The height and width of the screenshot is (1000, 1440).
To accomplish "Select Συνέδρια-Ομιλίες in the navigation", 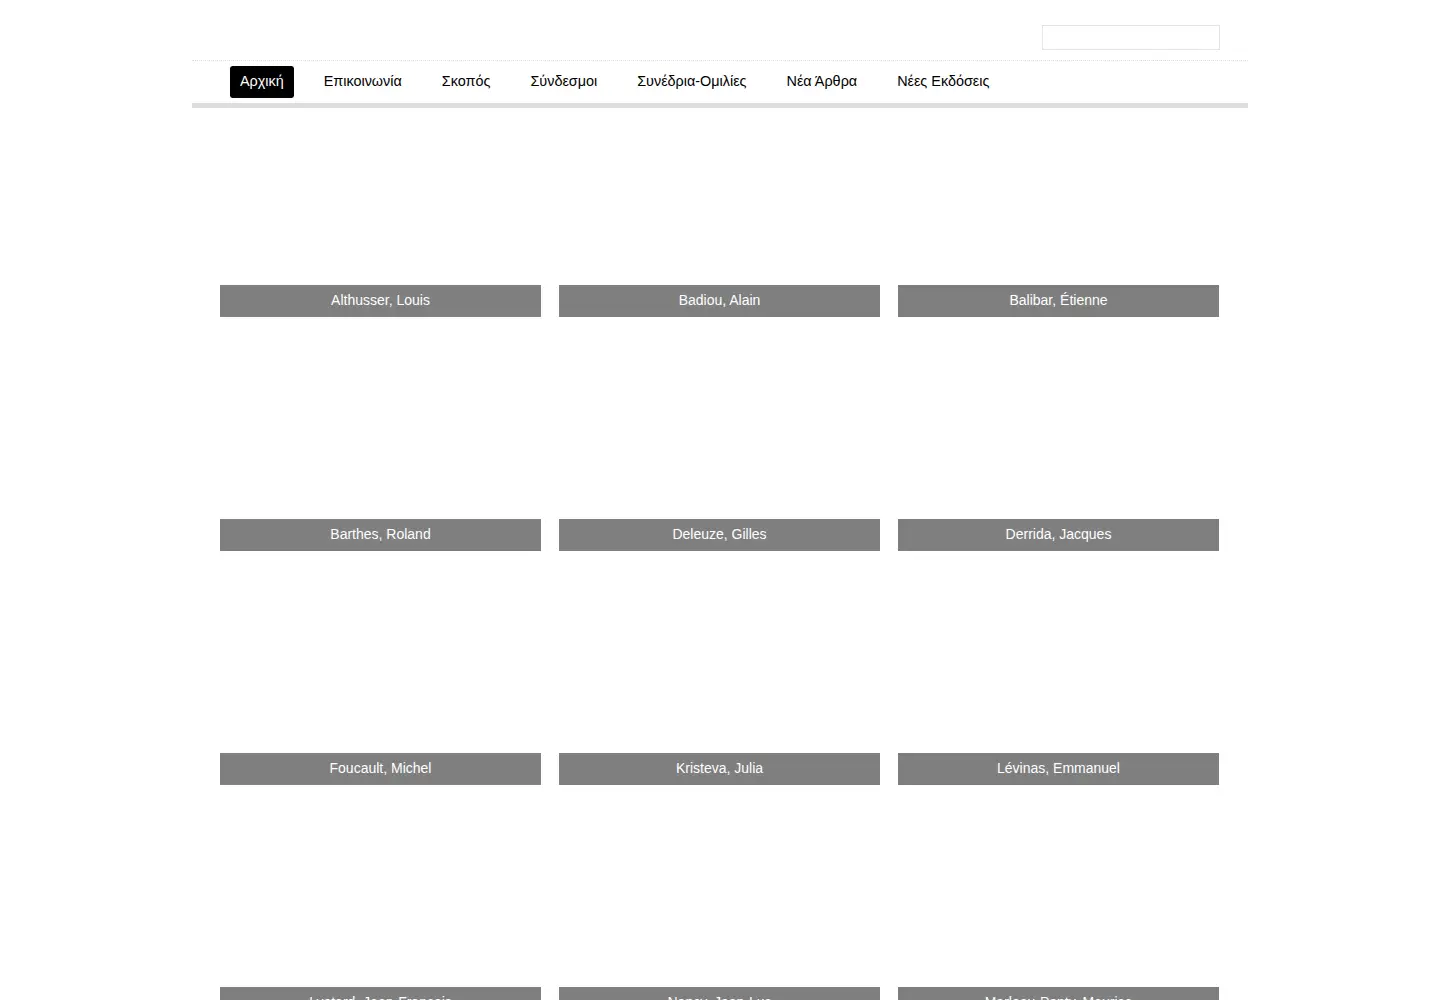I will click(692, 82).
